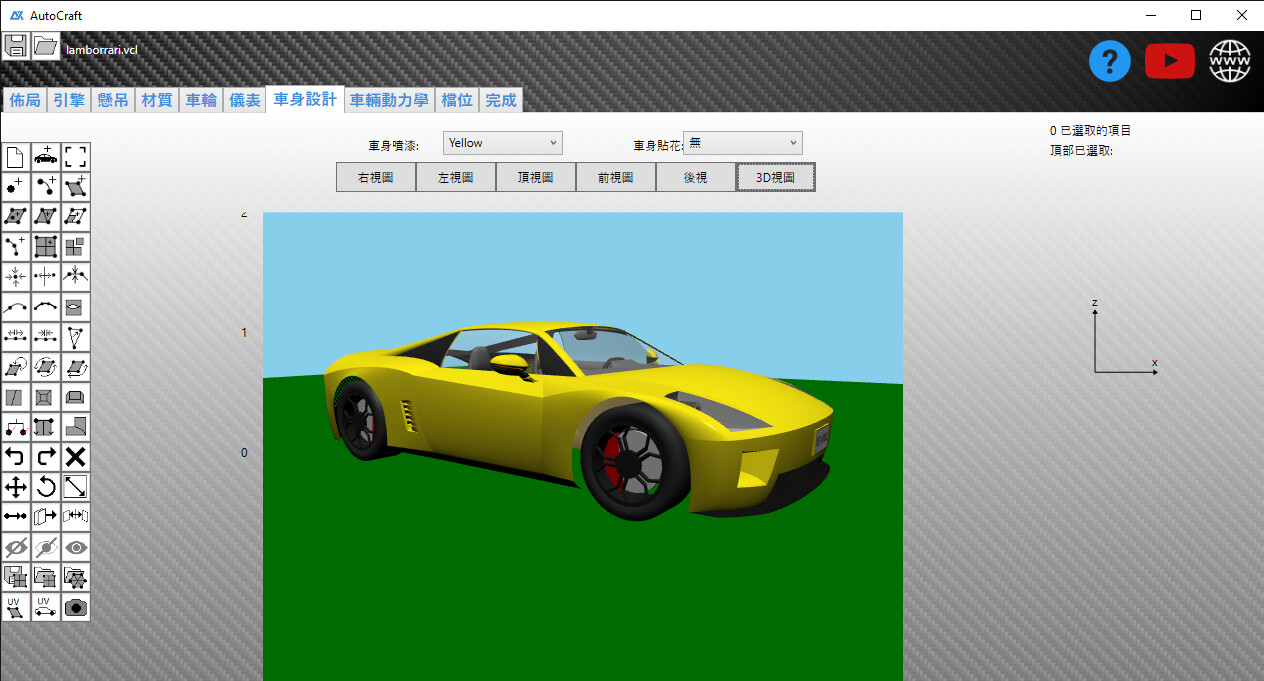Click the delete X tool icon
1264x681 pixels.
tap(76, 457)
